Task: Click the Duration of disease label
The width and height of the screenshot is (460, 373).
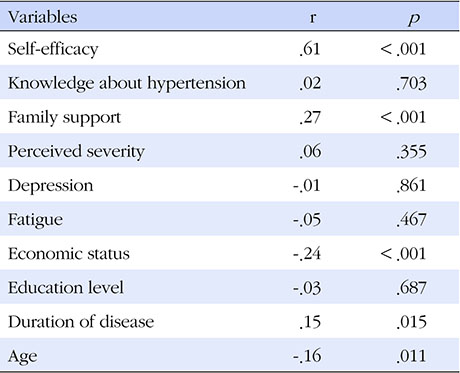Action: coord(81,322)
